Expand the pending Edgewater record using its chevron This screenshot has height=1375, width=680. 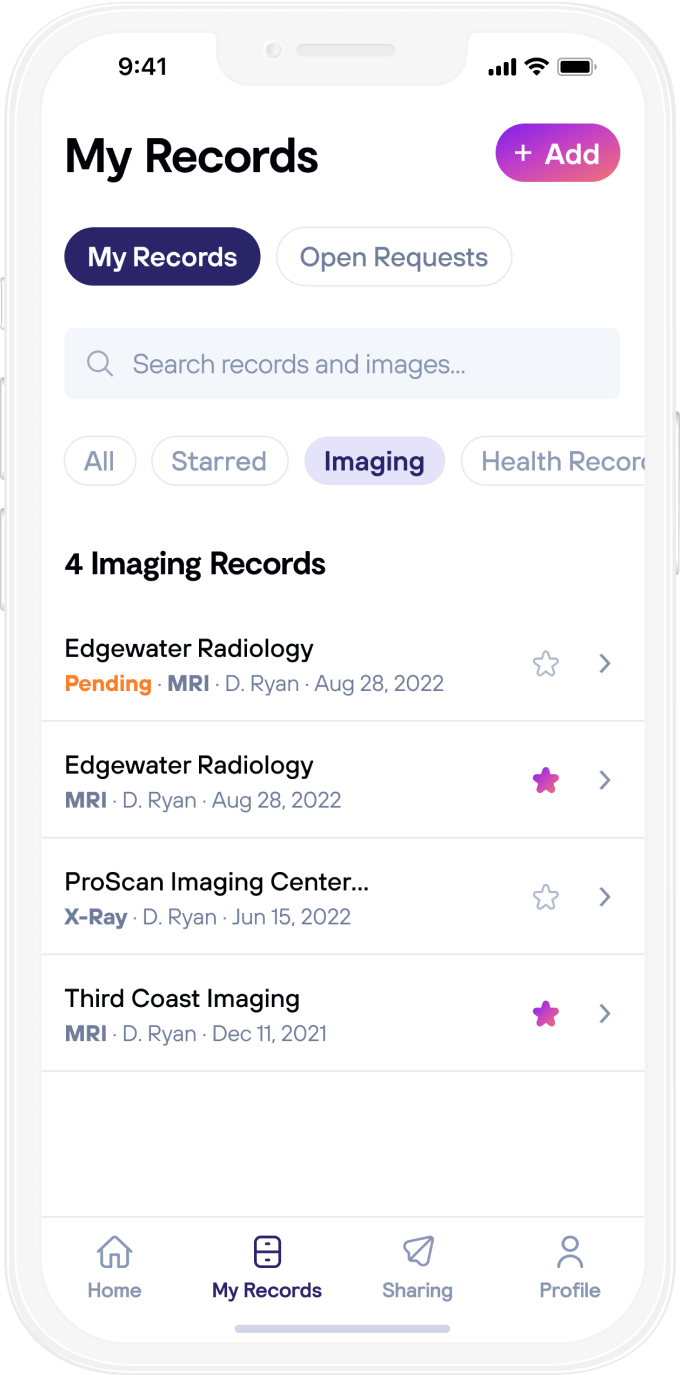click(605, 663)
